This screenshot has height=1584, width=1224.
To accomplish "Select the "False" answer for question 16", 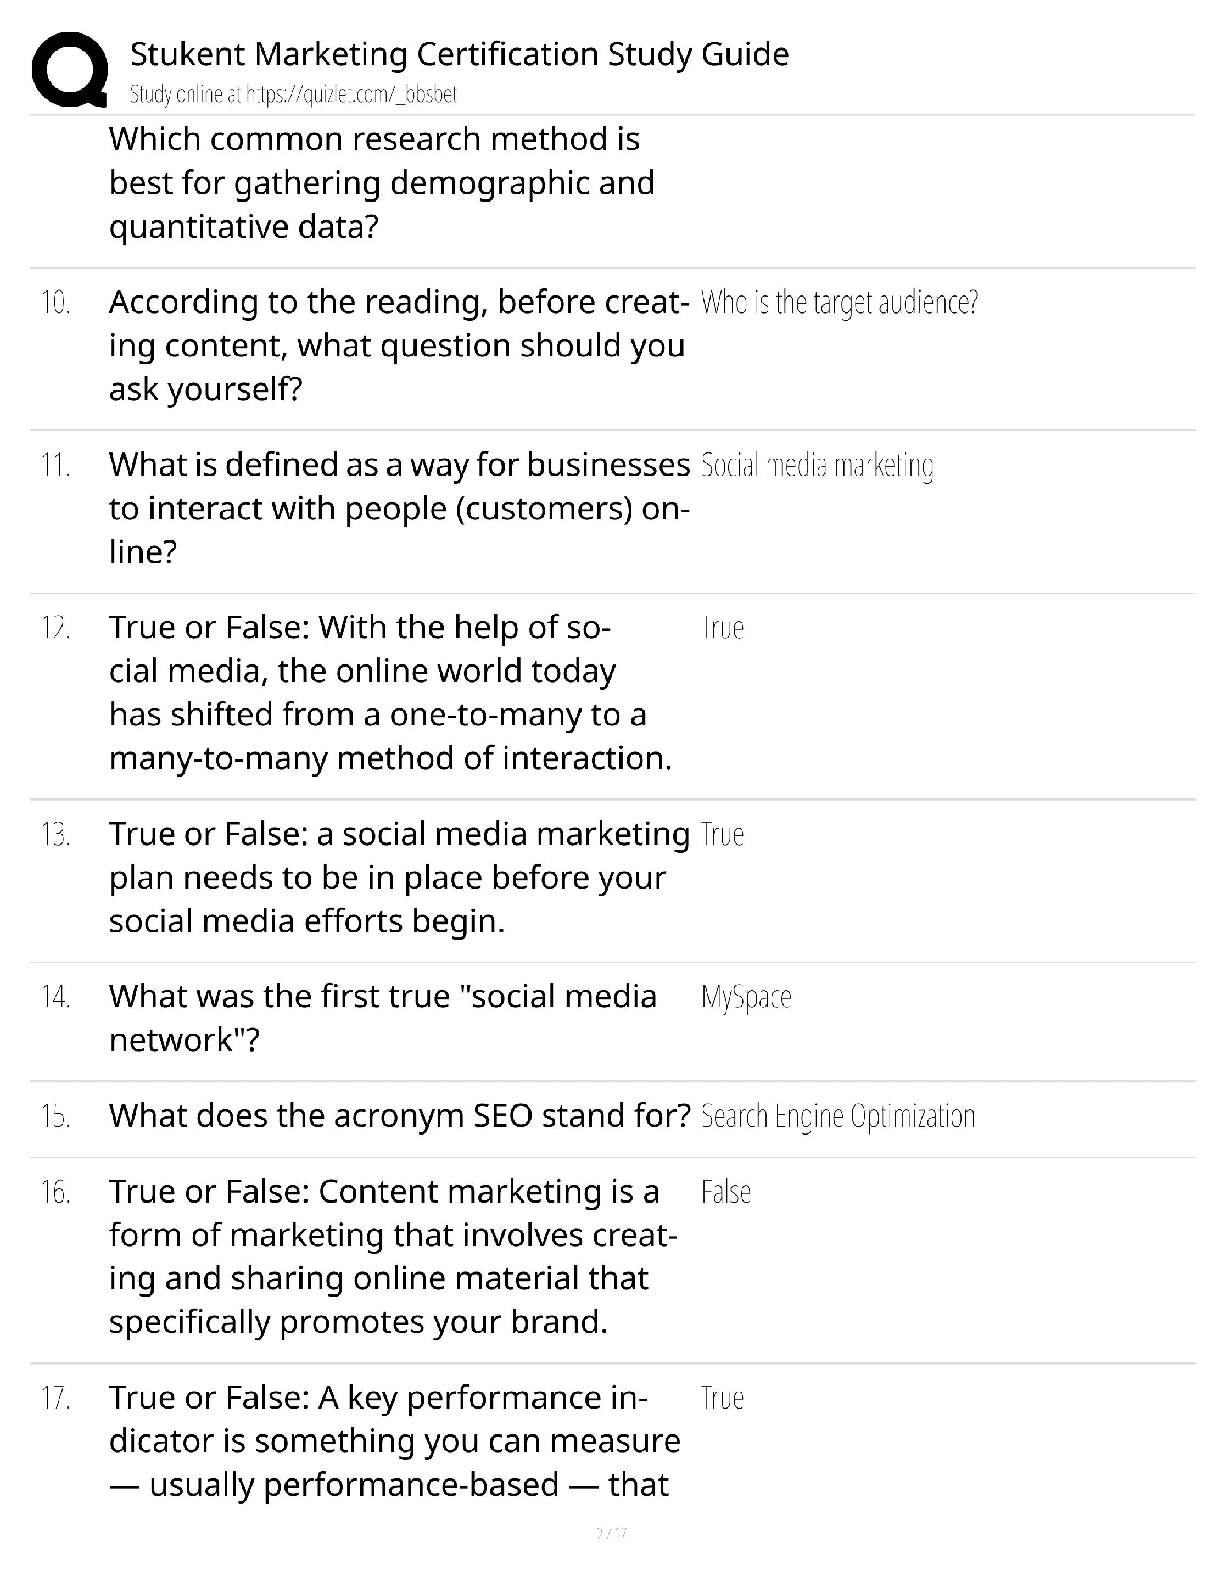I will tap(726, 1192).
